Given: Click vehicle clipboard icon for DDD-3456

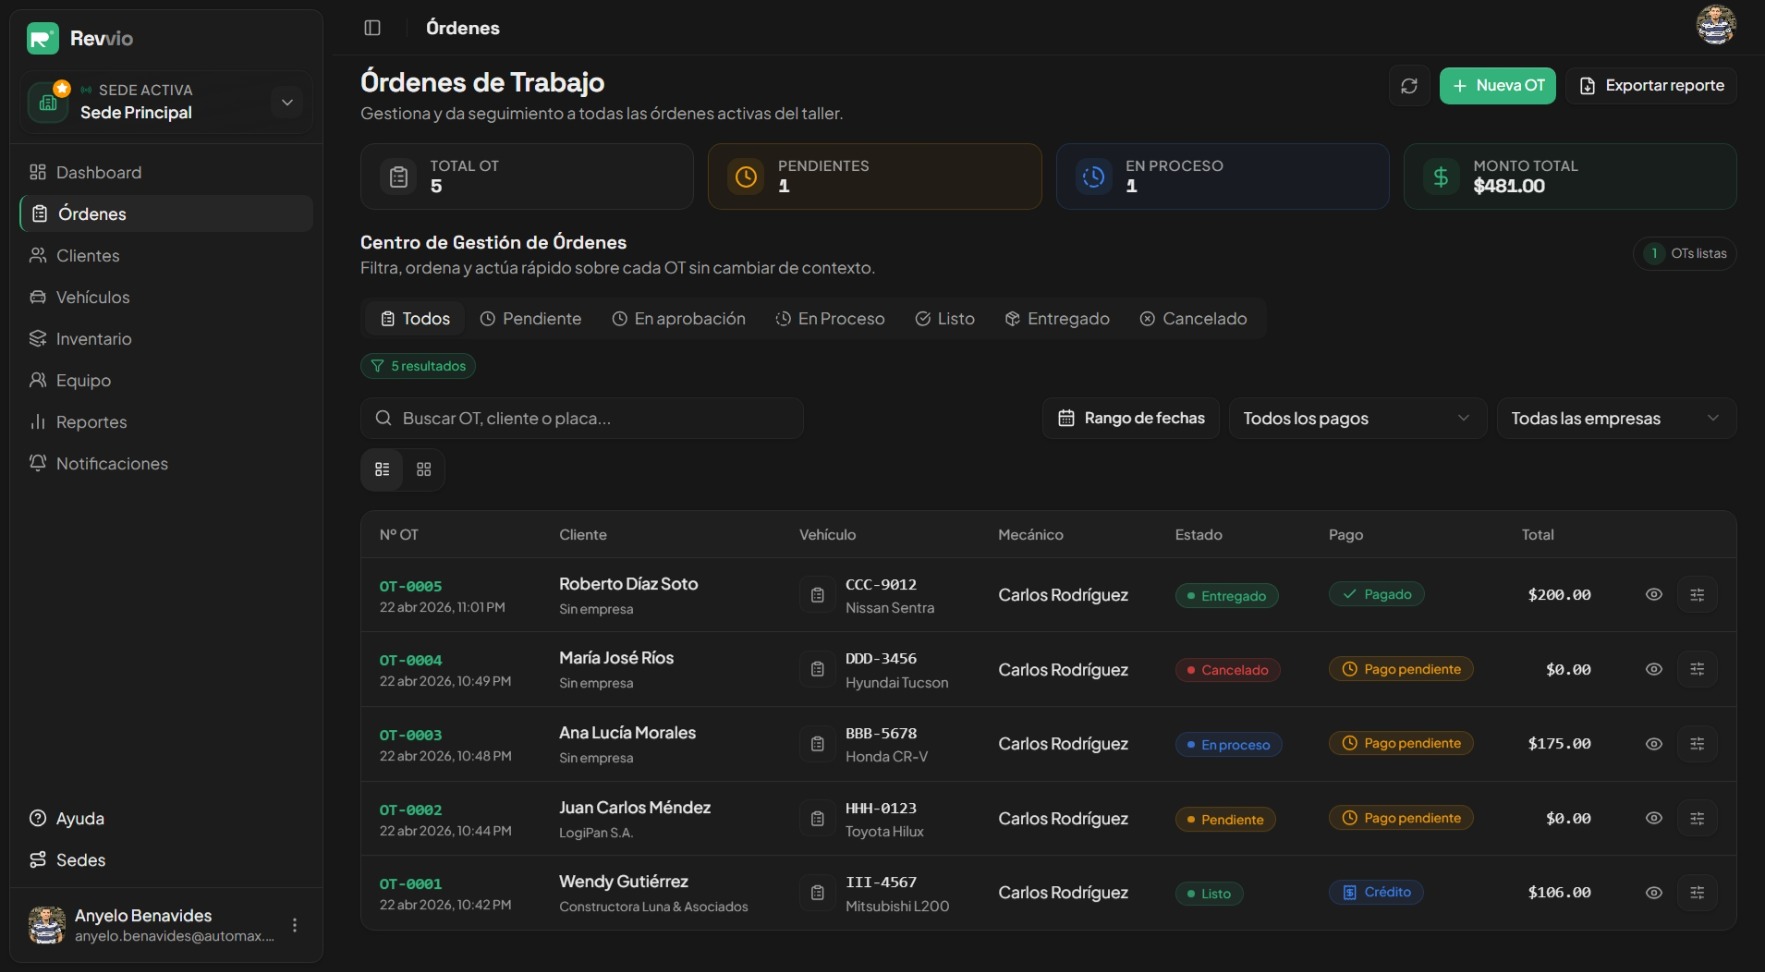Looking at the screenshot, I should pyautogui.click(x=817, y=669).
